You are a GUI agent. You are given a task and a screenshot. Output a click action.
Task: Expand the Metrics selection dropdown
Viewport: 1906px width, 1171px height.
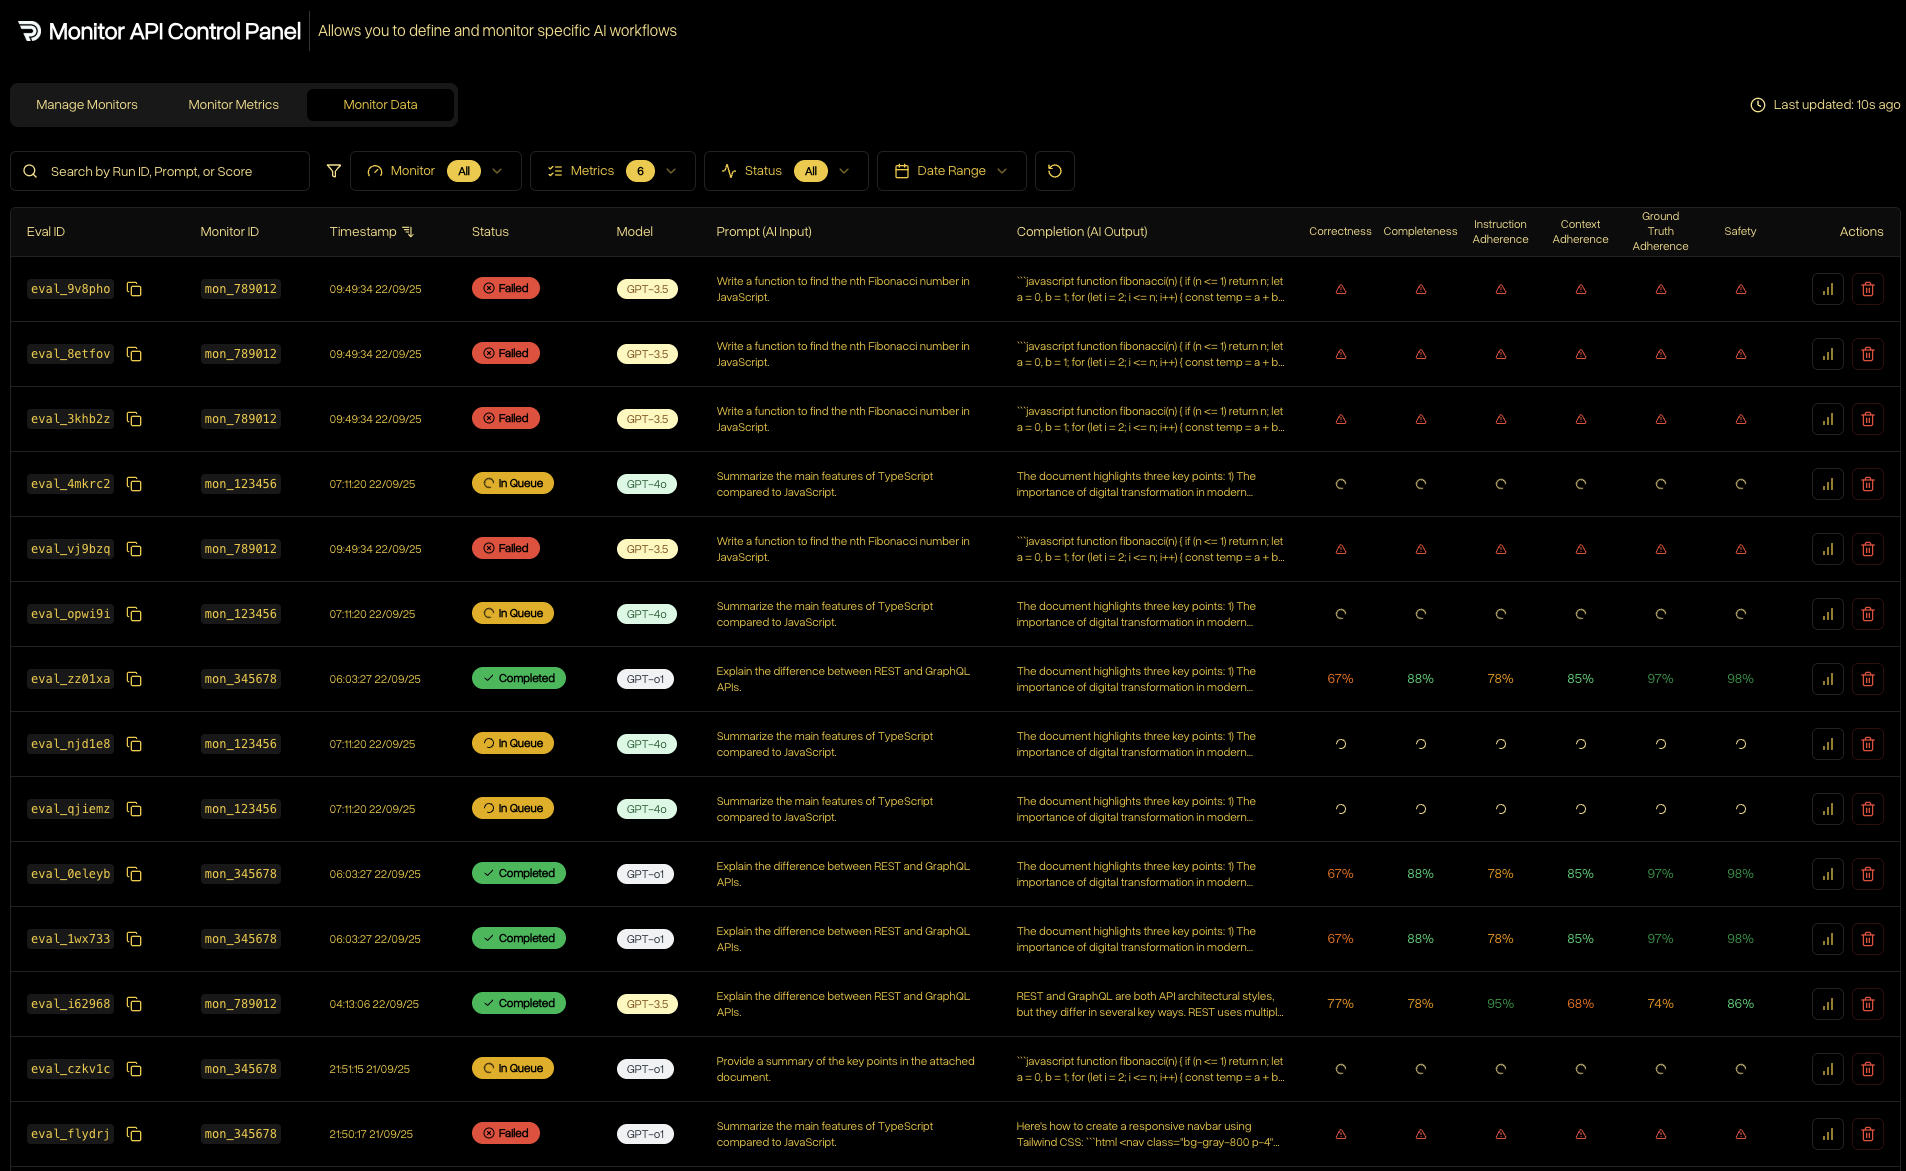[x=612, y=171]
